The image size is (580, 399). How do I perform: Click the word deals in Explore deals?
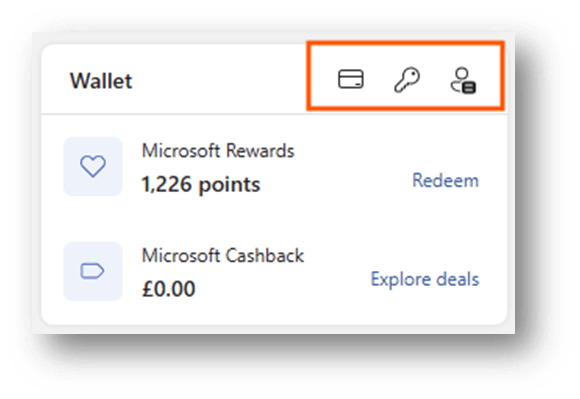pyautogui.click(x=458, y=279)
